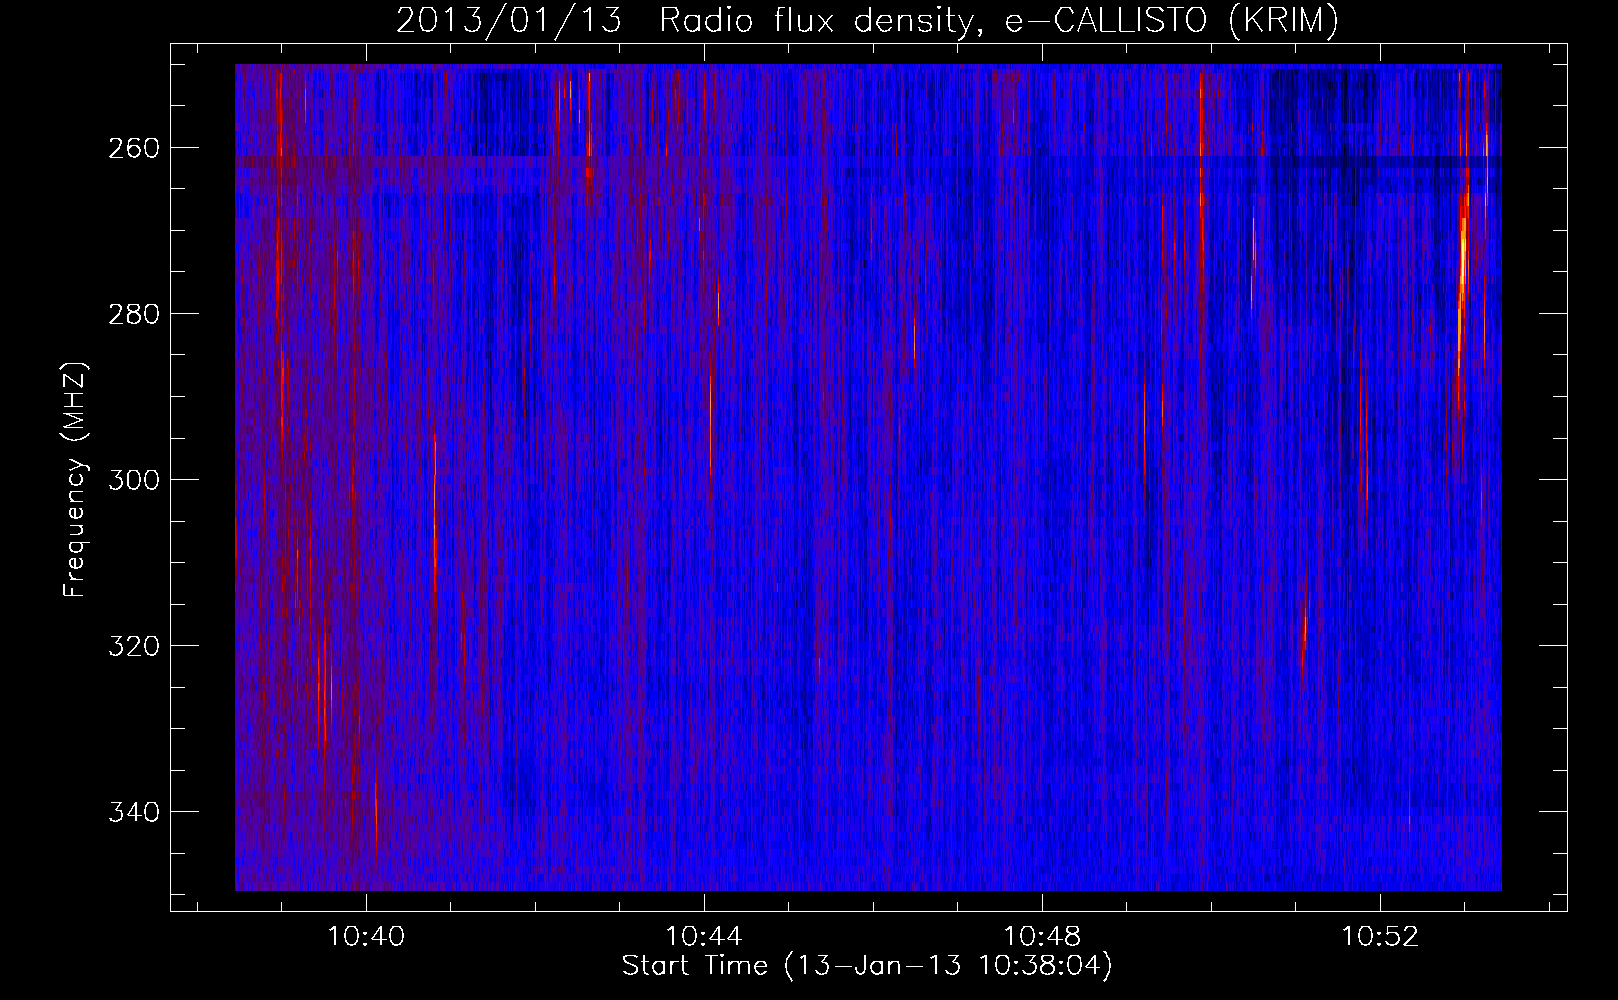1618x1000 pixels.
Task: Click the 280 frequency tick label
Action: coord(134,314)
